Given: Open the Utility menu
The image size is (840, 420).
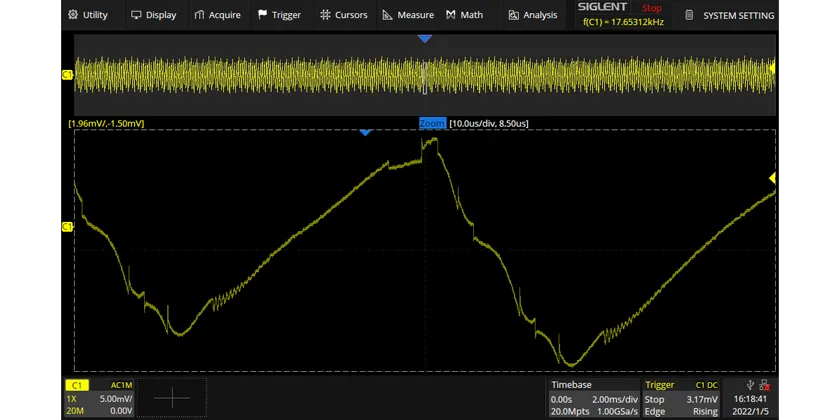Looking at the screenshot, I should [88, 15].
